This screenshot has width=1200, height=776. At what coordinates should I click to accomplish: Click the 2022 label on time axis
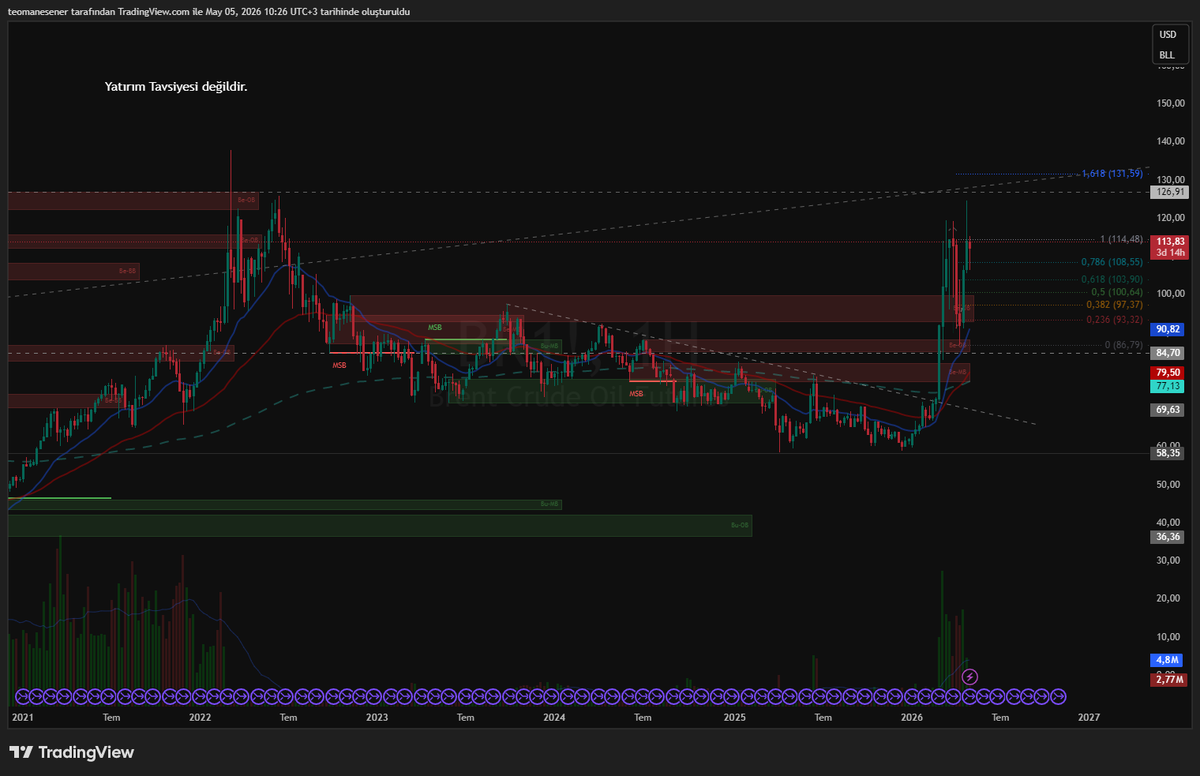[200, 717]
